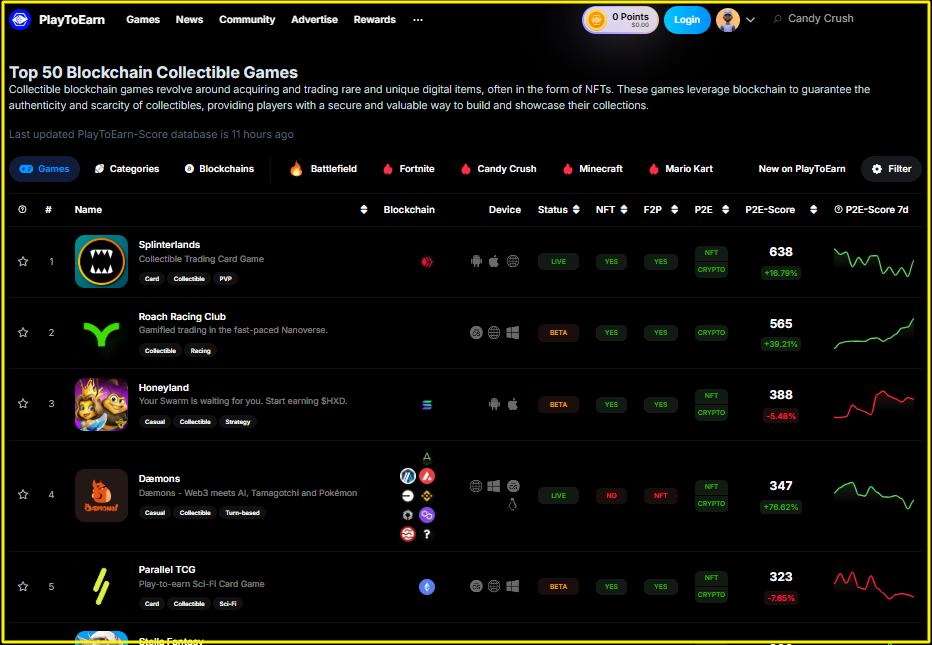Favorite Splinterlands using its star toggle
Image resolution: width=932 pixels, height=645 pixels.
[x=23, y=261]
